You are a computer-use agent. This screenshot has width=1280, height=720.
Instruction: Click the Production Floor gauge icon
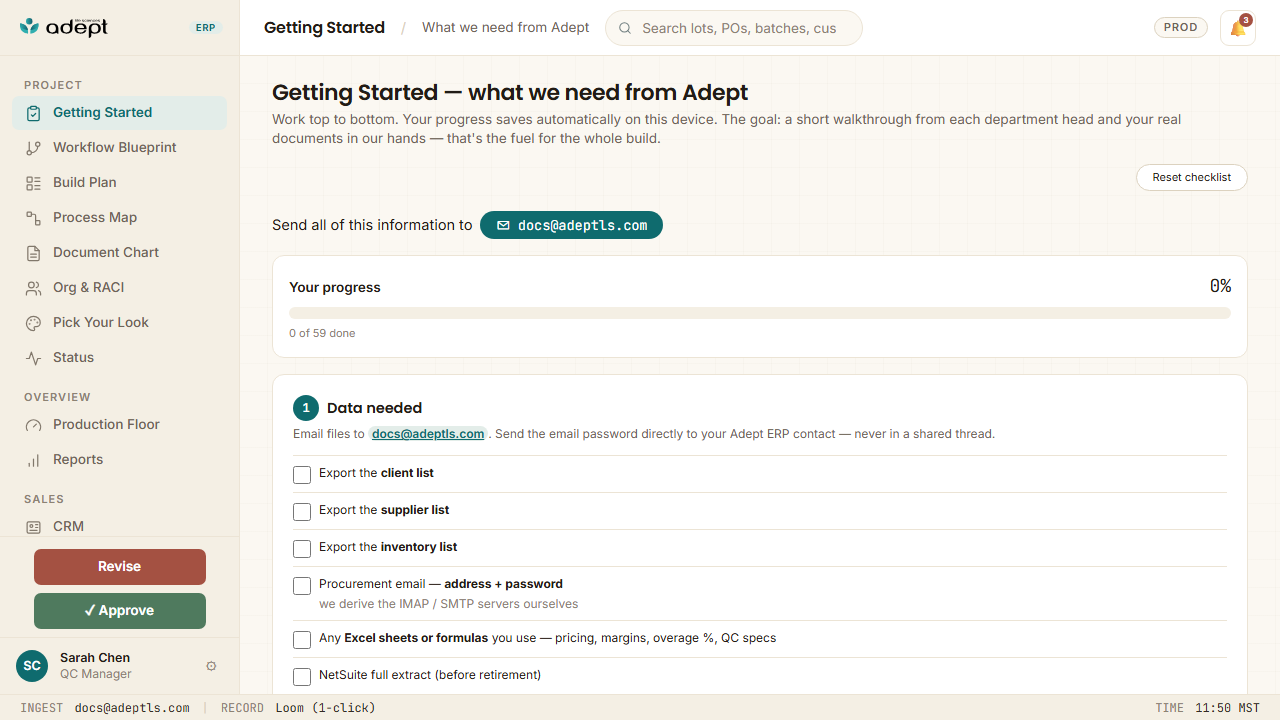33,425
